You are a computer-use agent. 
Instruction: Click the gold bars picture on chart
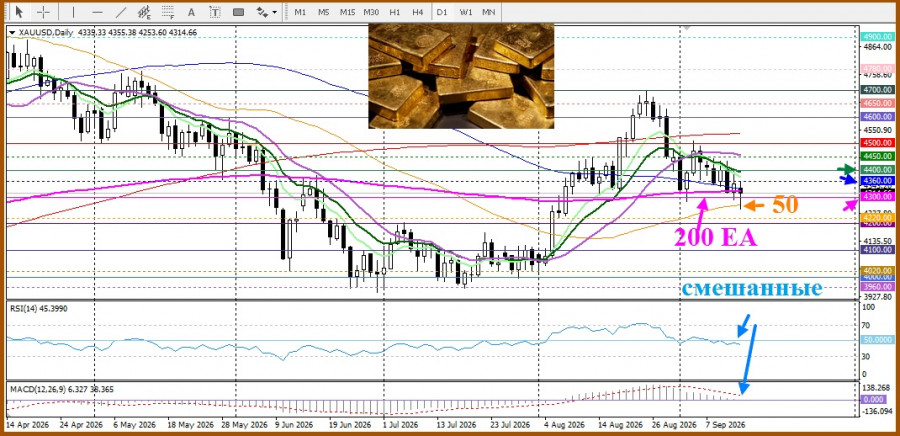coord(461,76)
